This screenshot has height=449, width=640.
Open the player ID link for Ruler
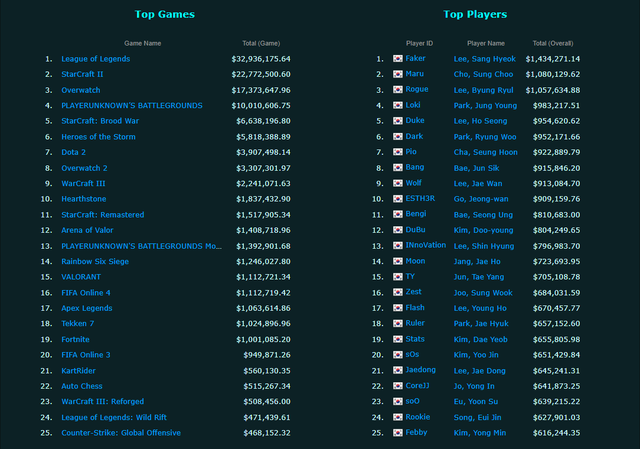pyautogui.click(x=416, y=324)
